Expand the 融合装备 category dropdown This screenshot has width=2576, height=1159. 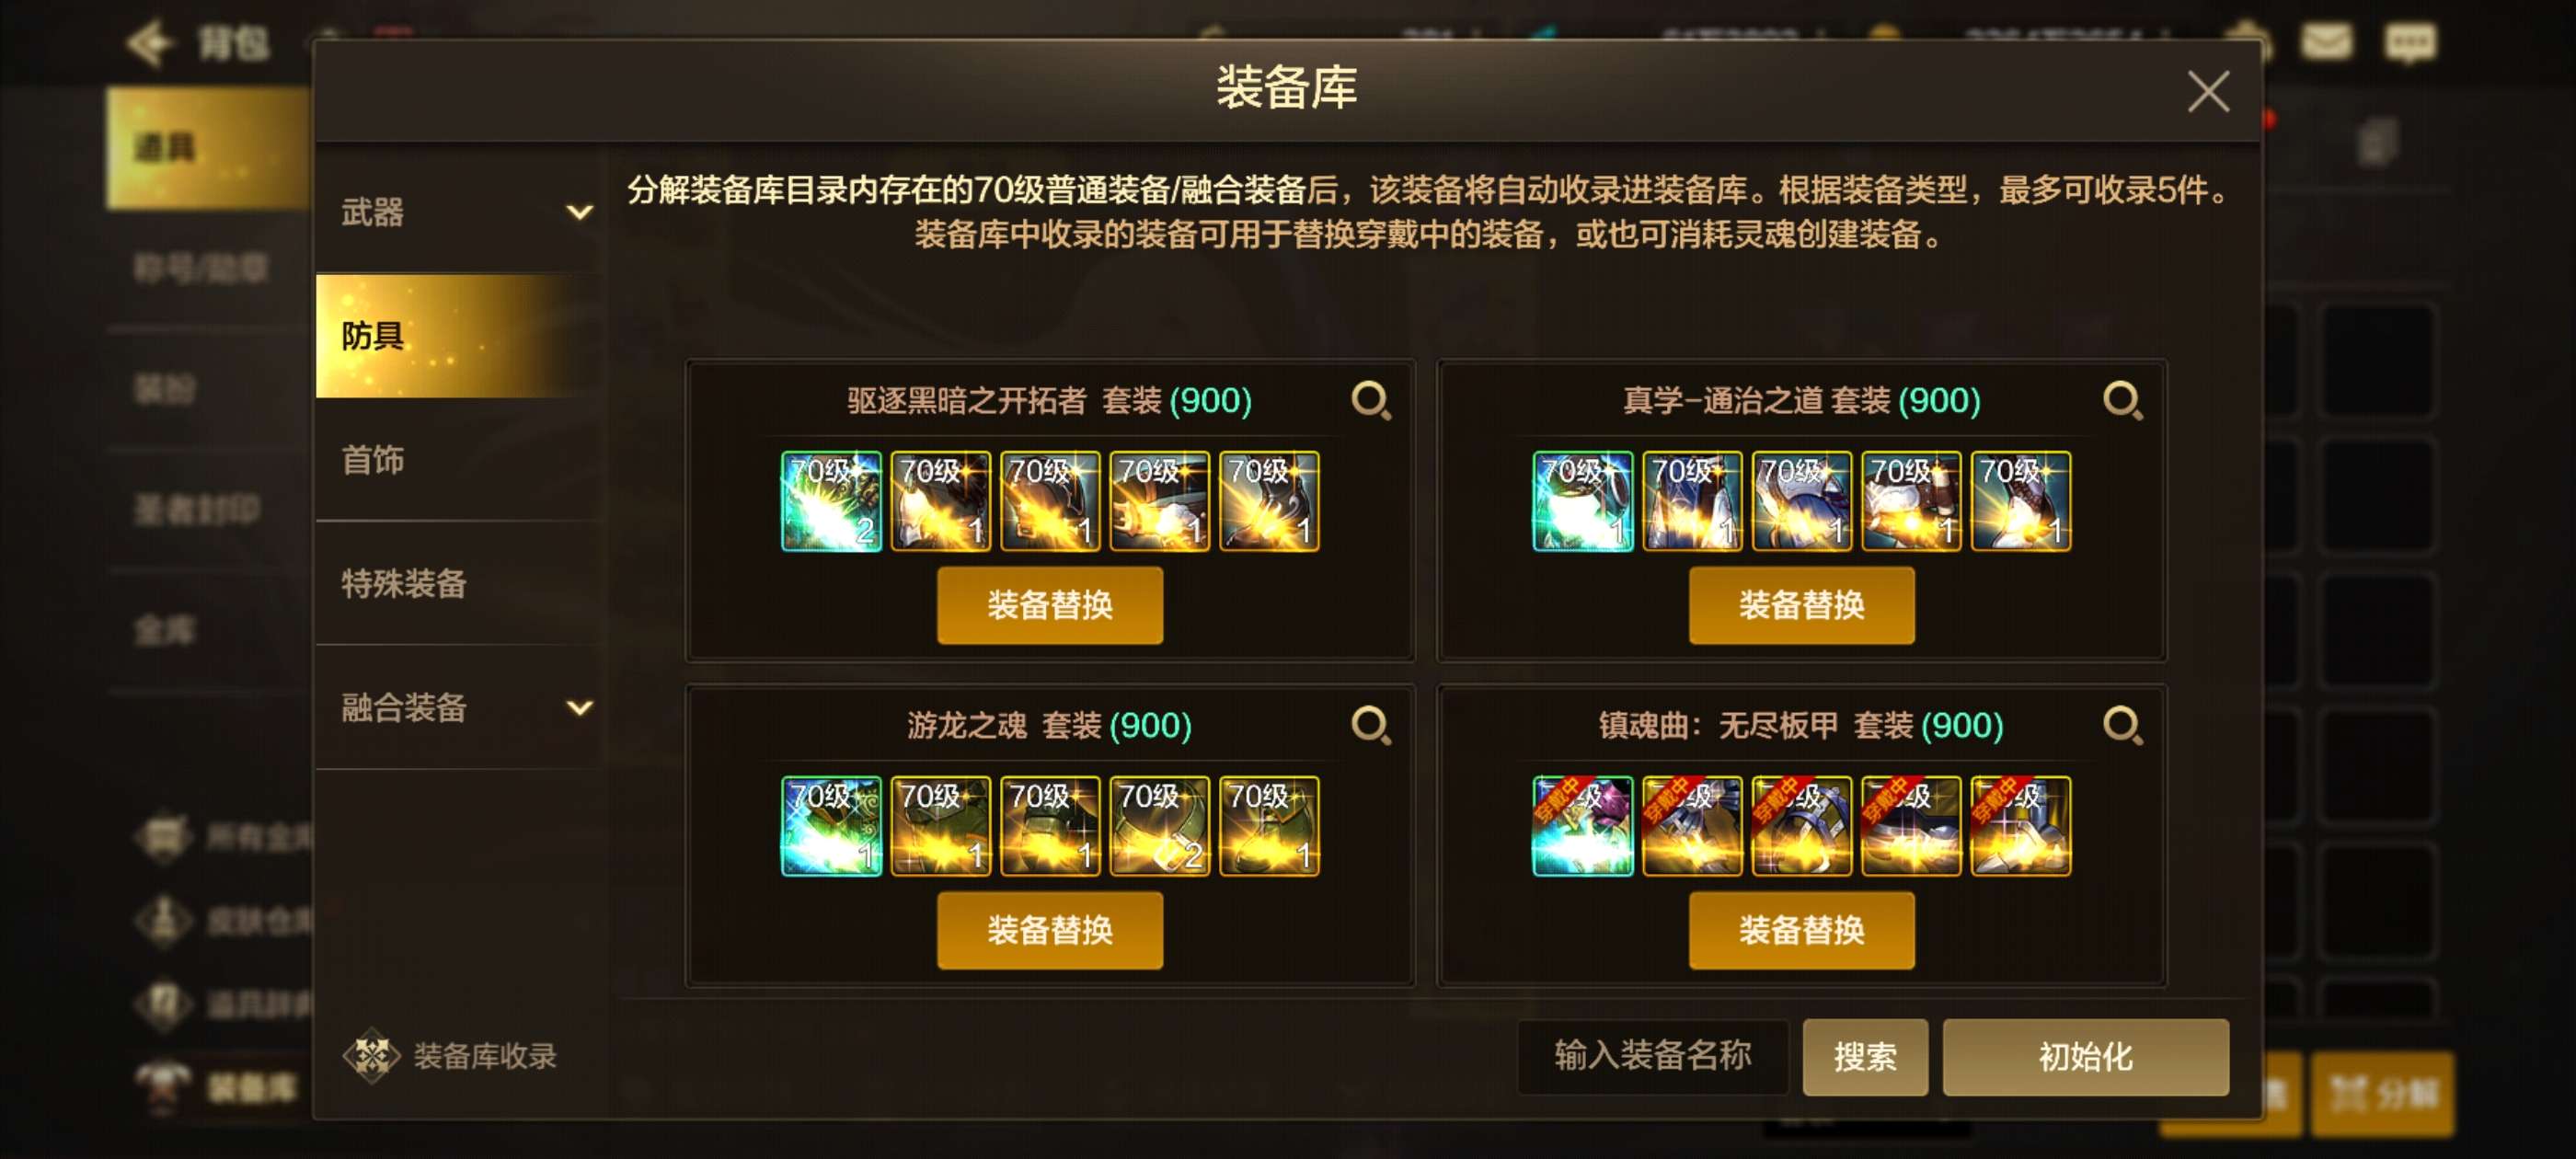(579, 708)
